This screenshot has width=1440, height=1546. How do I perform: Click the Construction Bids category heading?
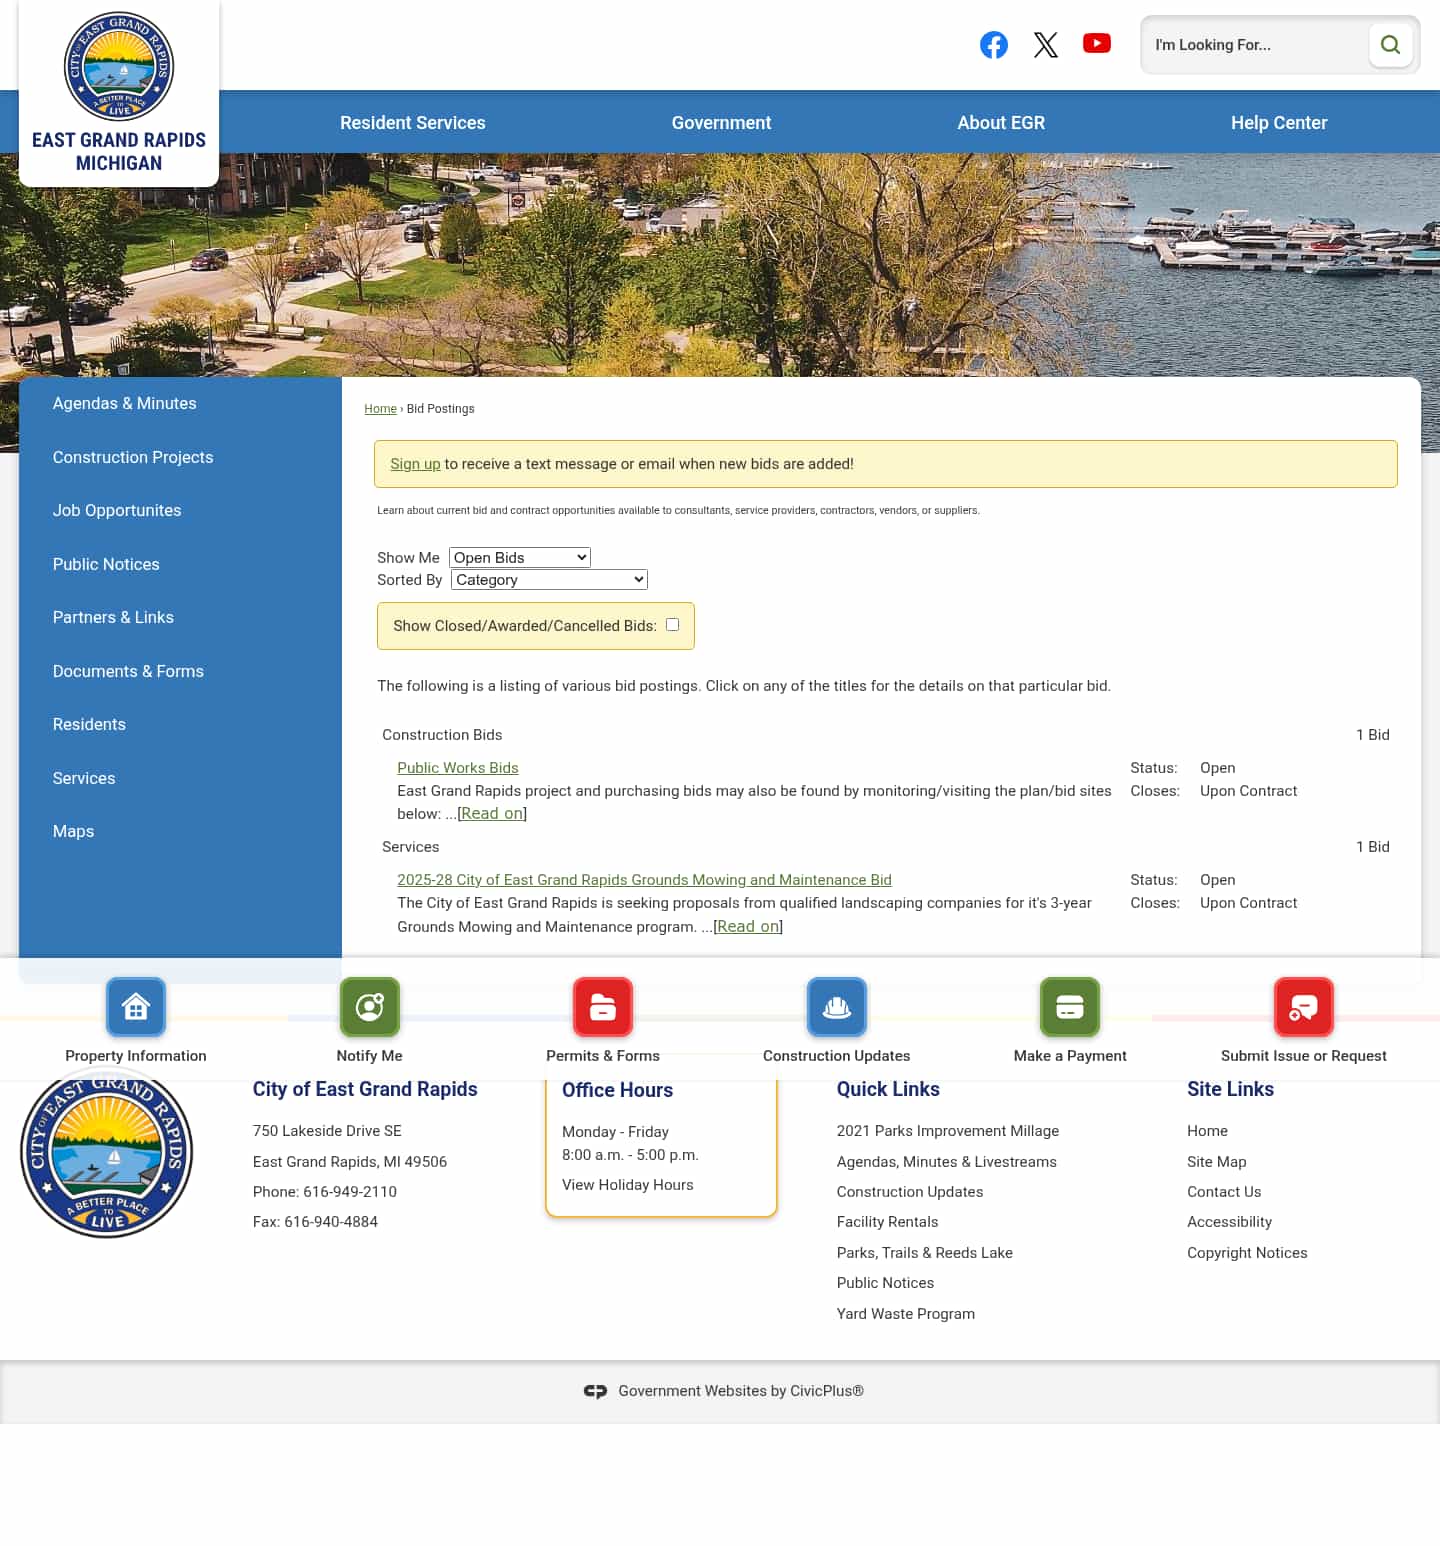click(442, 735)
